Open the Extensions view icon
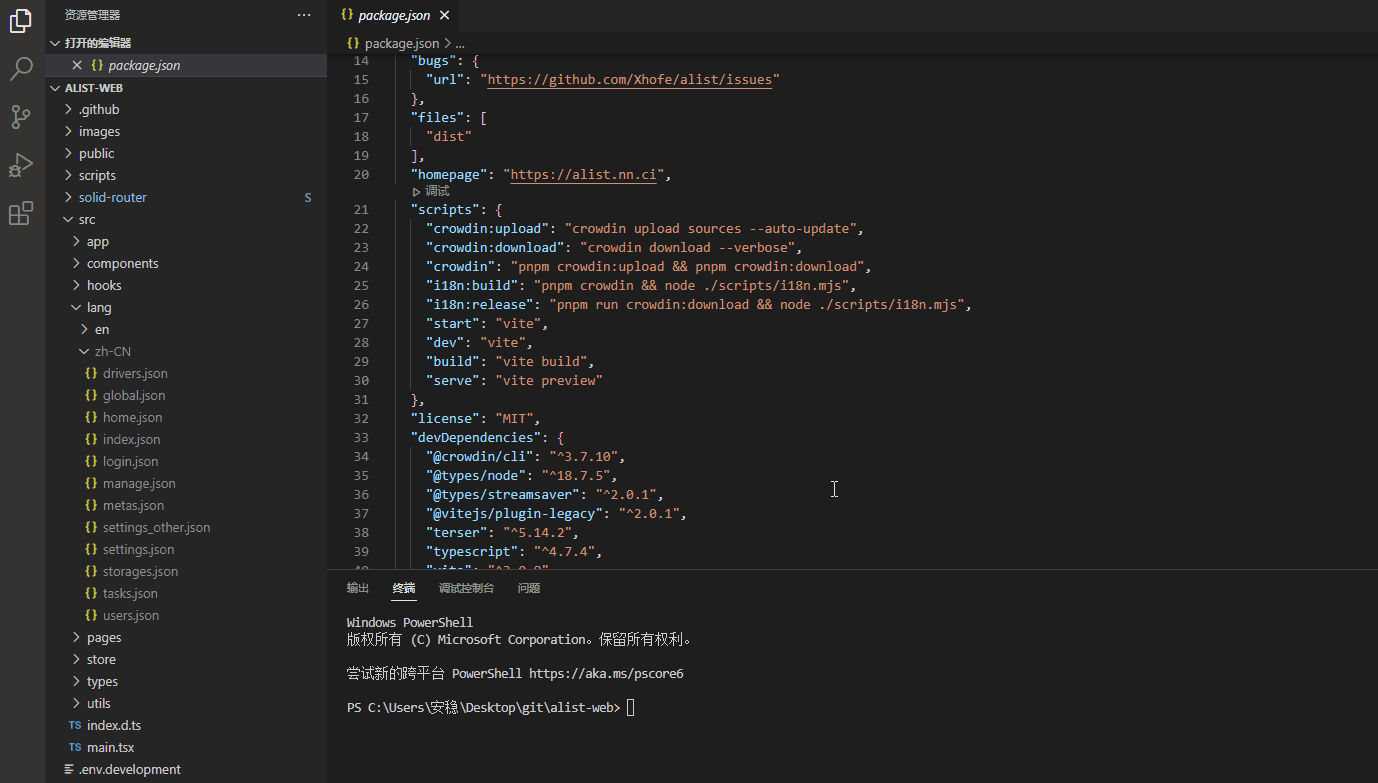The height and width of the screenshot is (783, 1378). [21, 213]
